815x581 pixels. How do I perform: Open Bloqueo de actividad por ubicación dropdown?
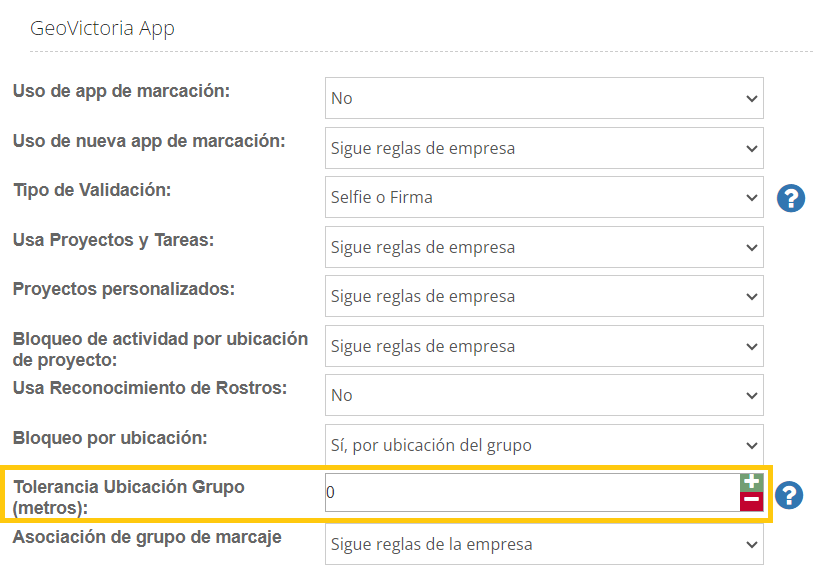point(544,346)
